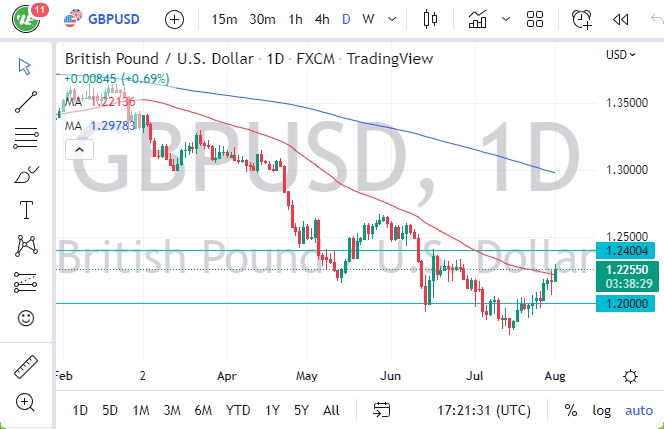664x429 pixels.
Task: Toggle percent scale mode
Action: (x=571, y=410)
